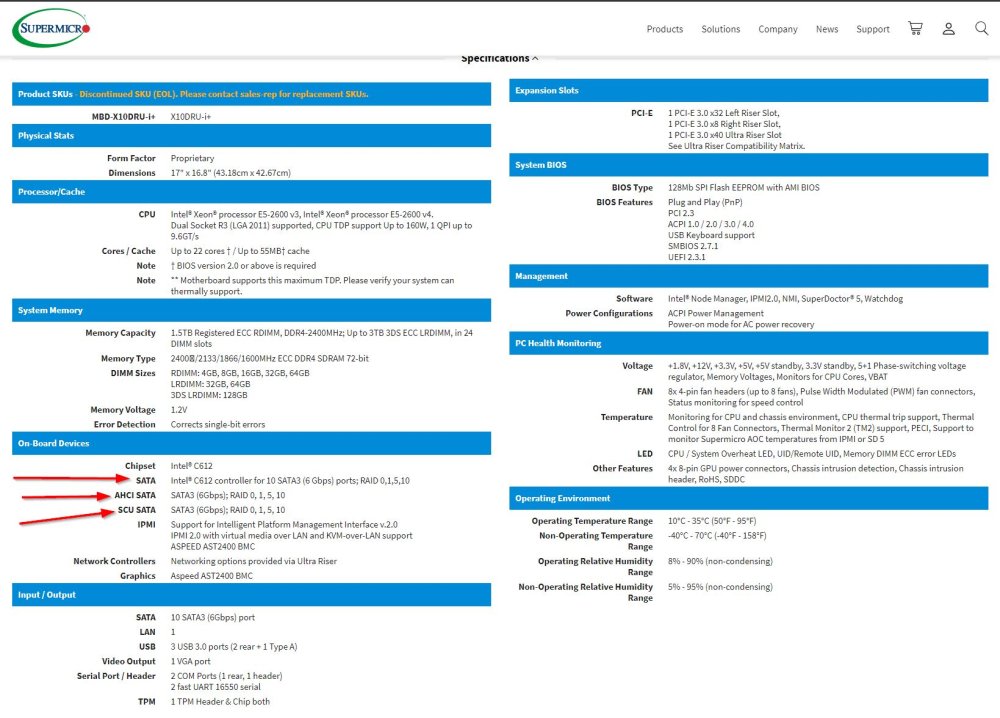This screenshot has height=718, width=1000.
Task: Click the Network Controllers label
Action: point(114,561)
